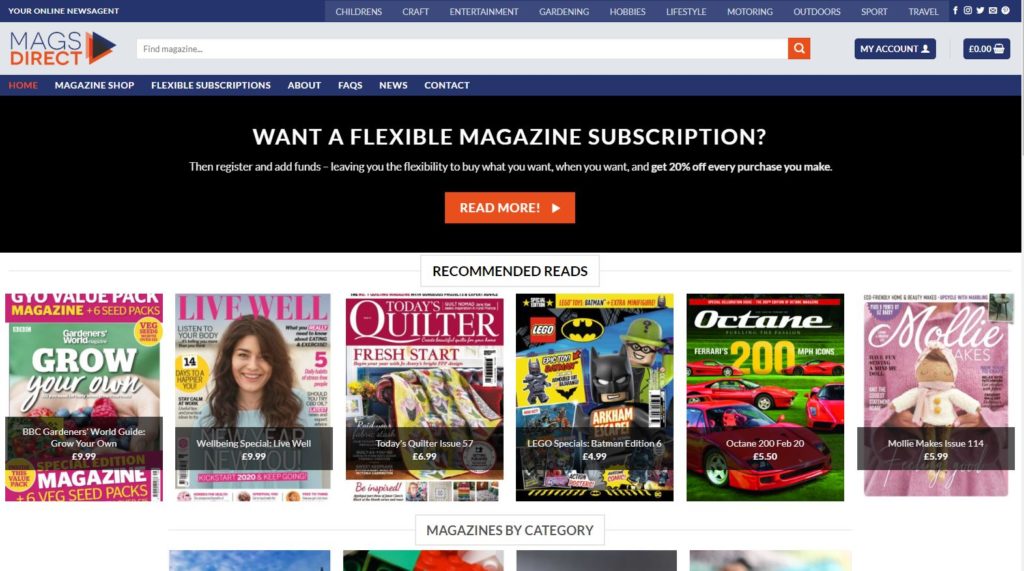Open the Today's Quilter Issue 57 cover
Viewport: 1024px width, 571px height.
point(424,397)
